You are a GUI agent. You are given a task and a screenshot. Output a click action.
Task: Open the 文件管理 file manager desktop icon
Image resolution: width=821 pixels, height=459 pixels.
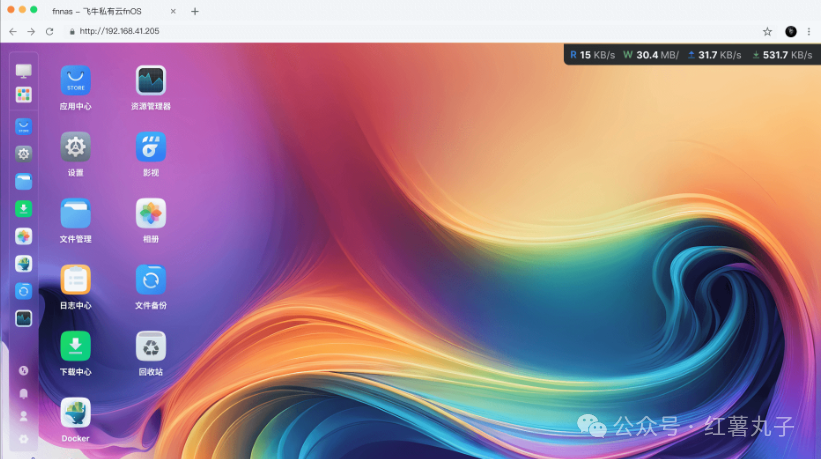(x=75, y=214)
